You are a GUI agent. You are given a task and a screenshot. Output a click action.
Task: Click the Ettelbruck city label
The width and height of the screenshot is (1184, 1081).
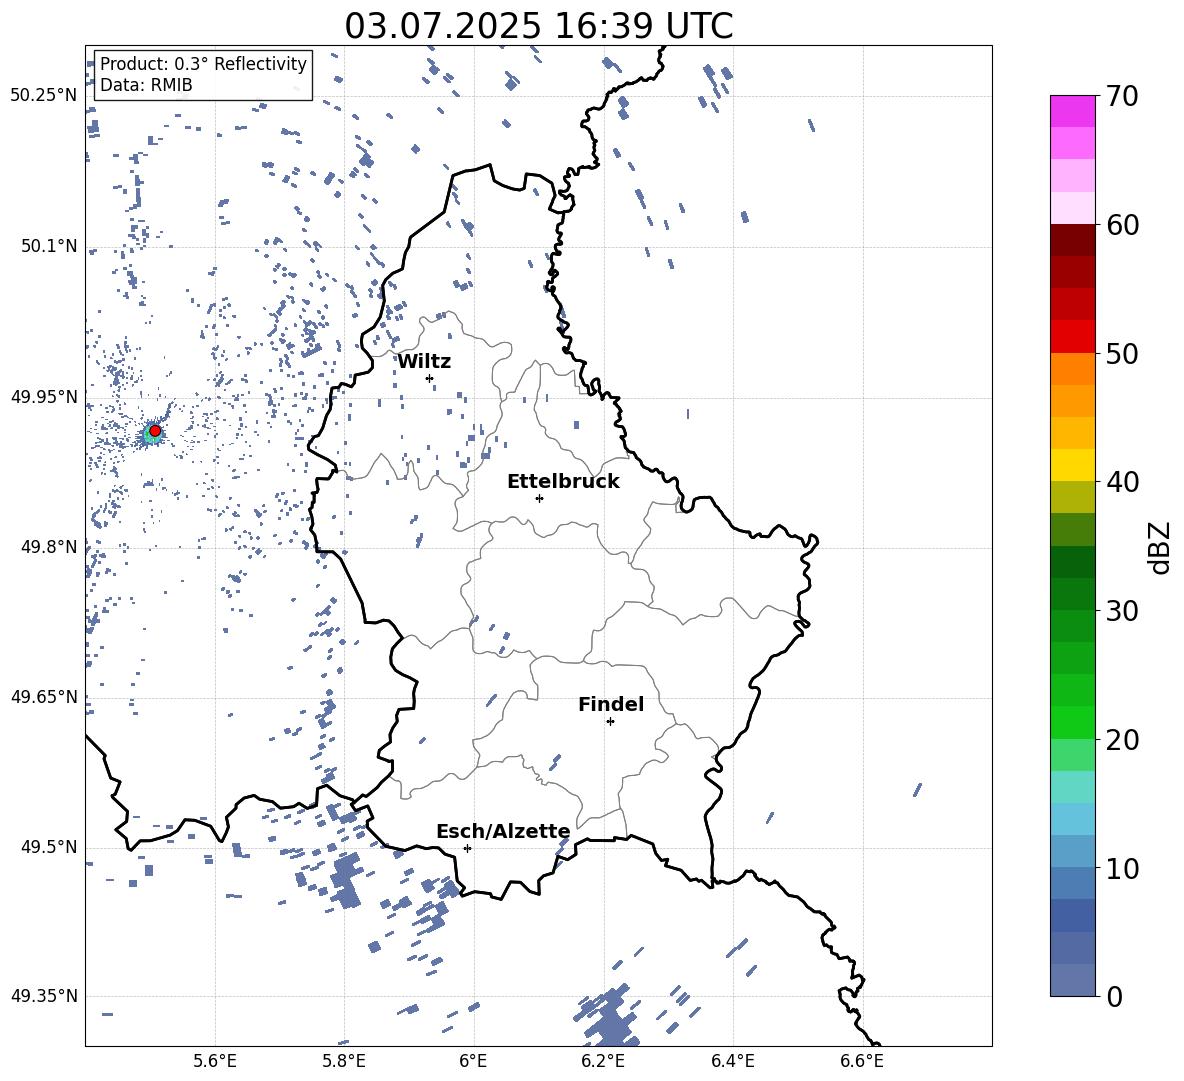pos(563,482)
